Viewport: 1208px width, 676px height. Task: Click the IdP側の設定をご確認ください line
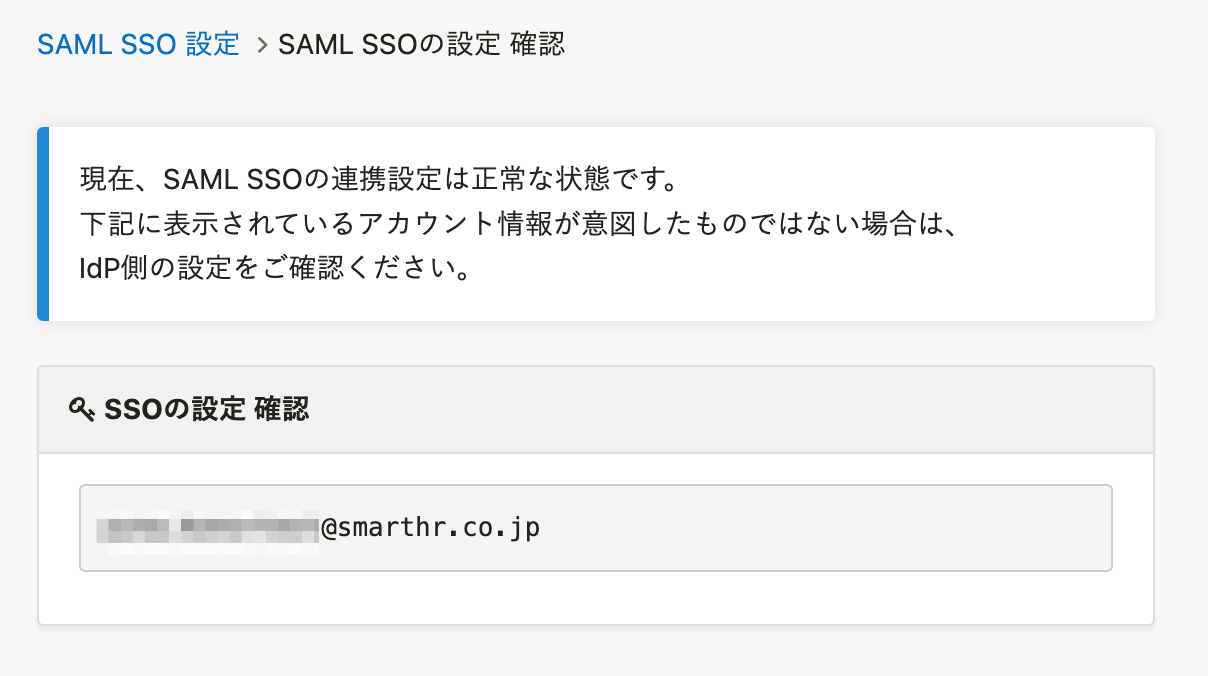coord(275,269)
